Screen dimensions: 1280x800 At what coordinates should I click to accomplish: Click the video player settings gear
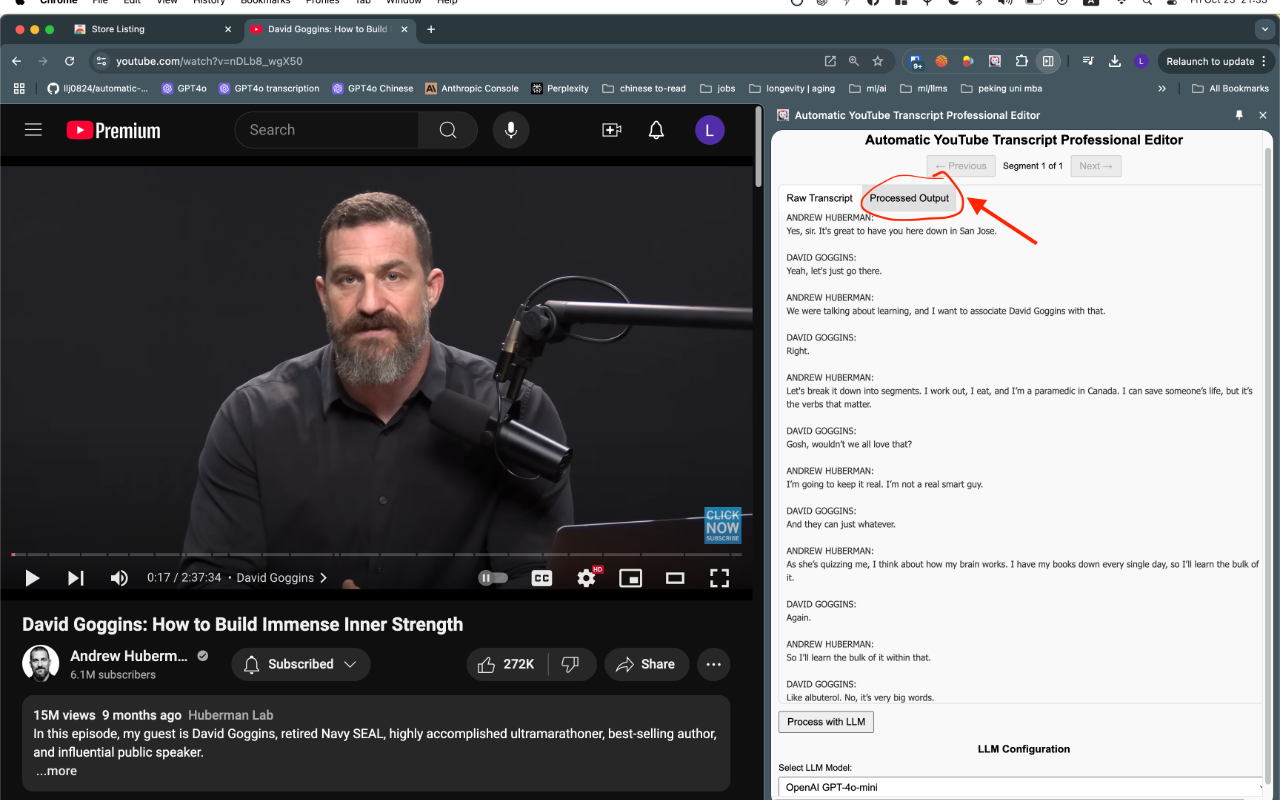(587, 578)
